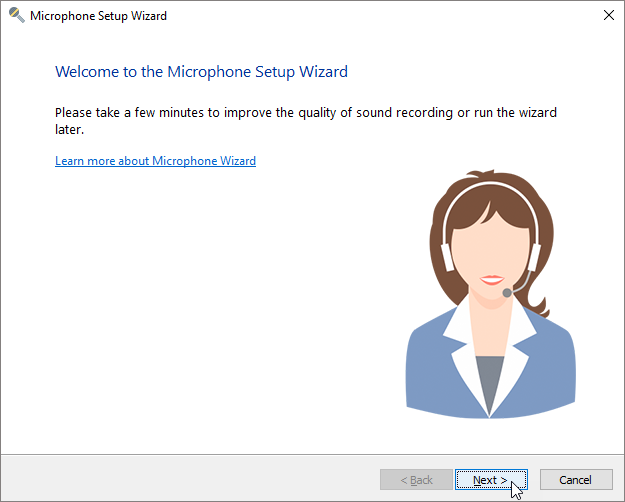The image size is (625, 502).
Task: Click the woman's face in the illustration
Action: 490,245
